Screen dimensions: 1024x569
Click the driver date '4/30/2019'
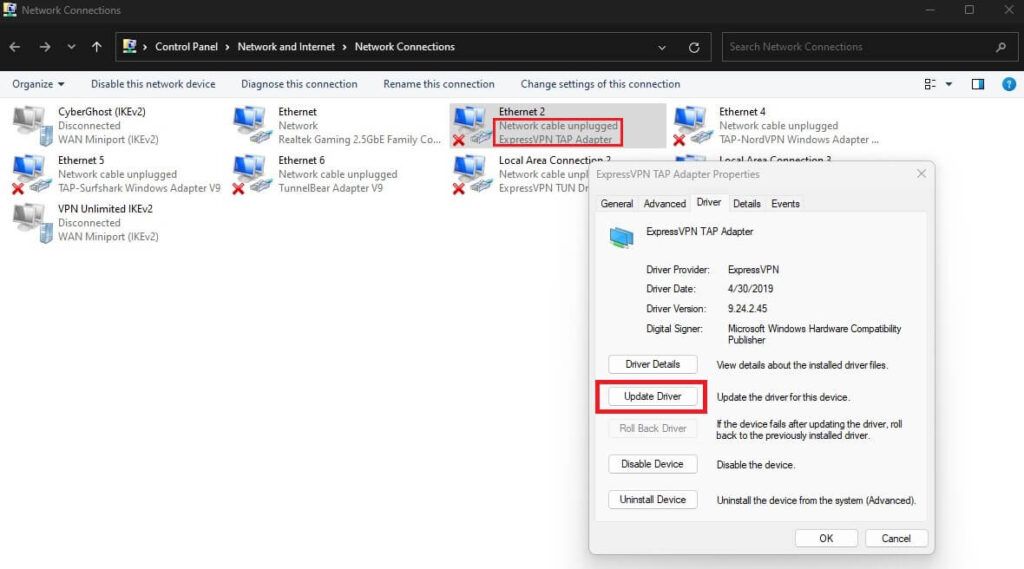(x=750, y=289)
